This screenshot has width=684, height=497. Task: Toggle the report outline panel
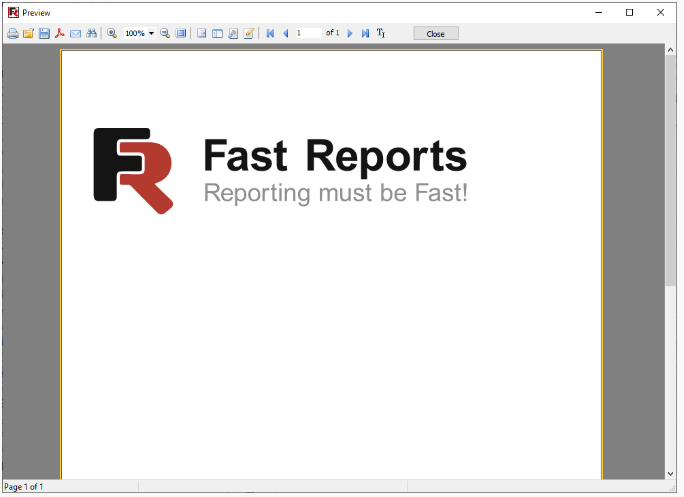202,33
